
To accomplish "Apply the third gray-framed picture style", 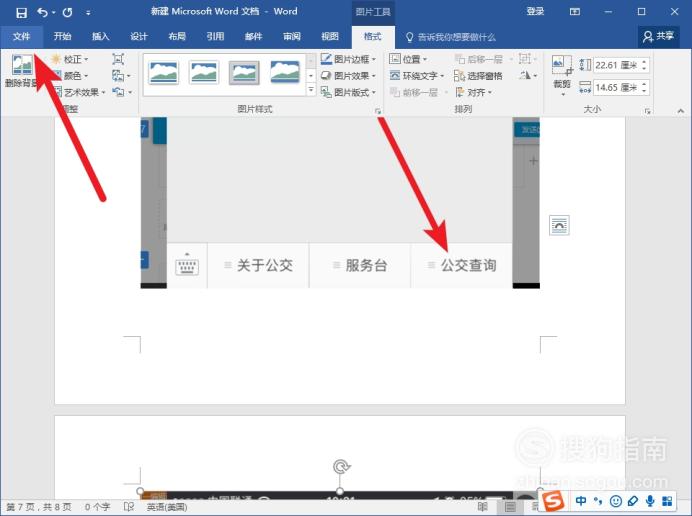I will [x=244, y=73].
